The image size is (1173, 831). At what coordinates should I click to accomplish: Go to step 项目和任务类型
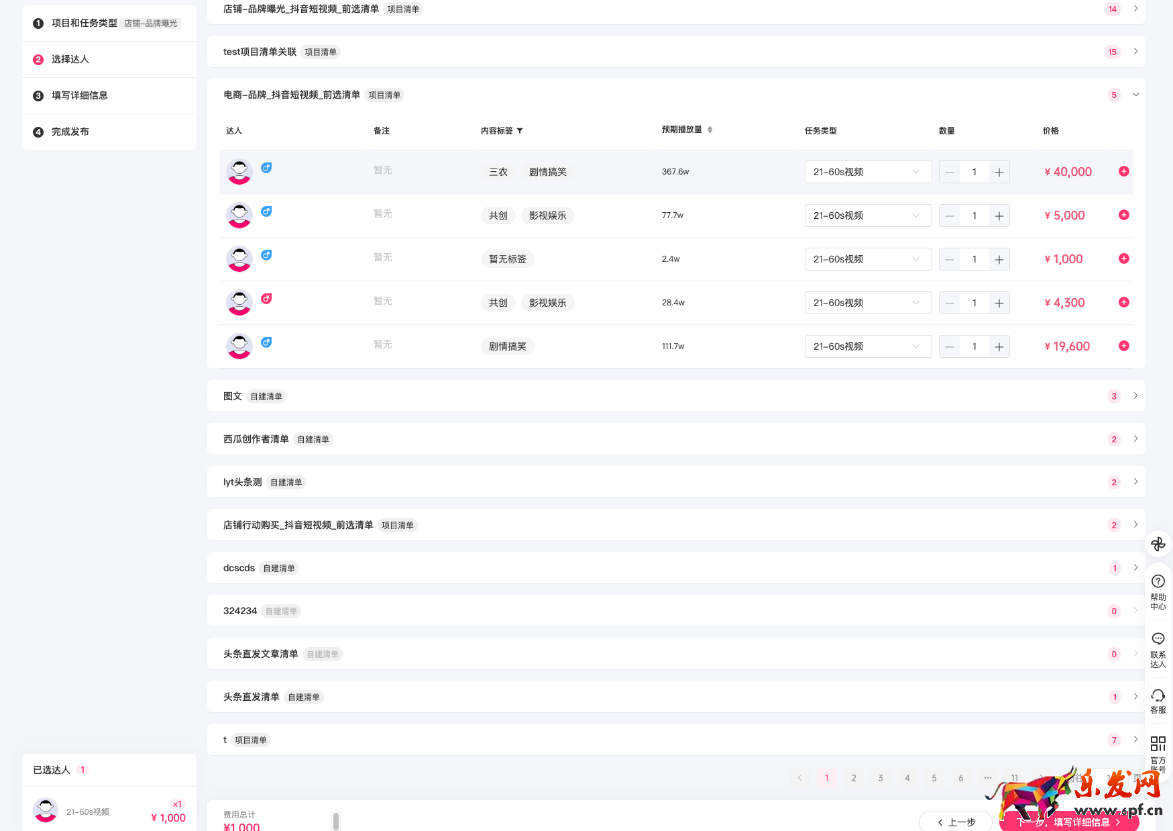tap(84, 23)
